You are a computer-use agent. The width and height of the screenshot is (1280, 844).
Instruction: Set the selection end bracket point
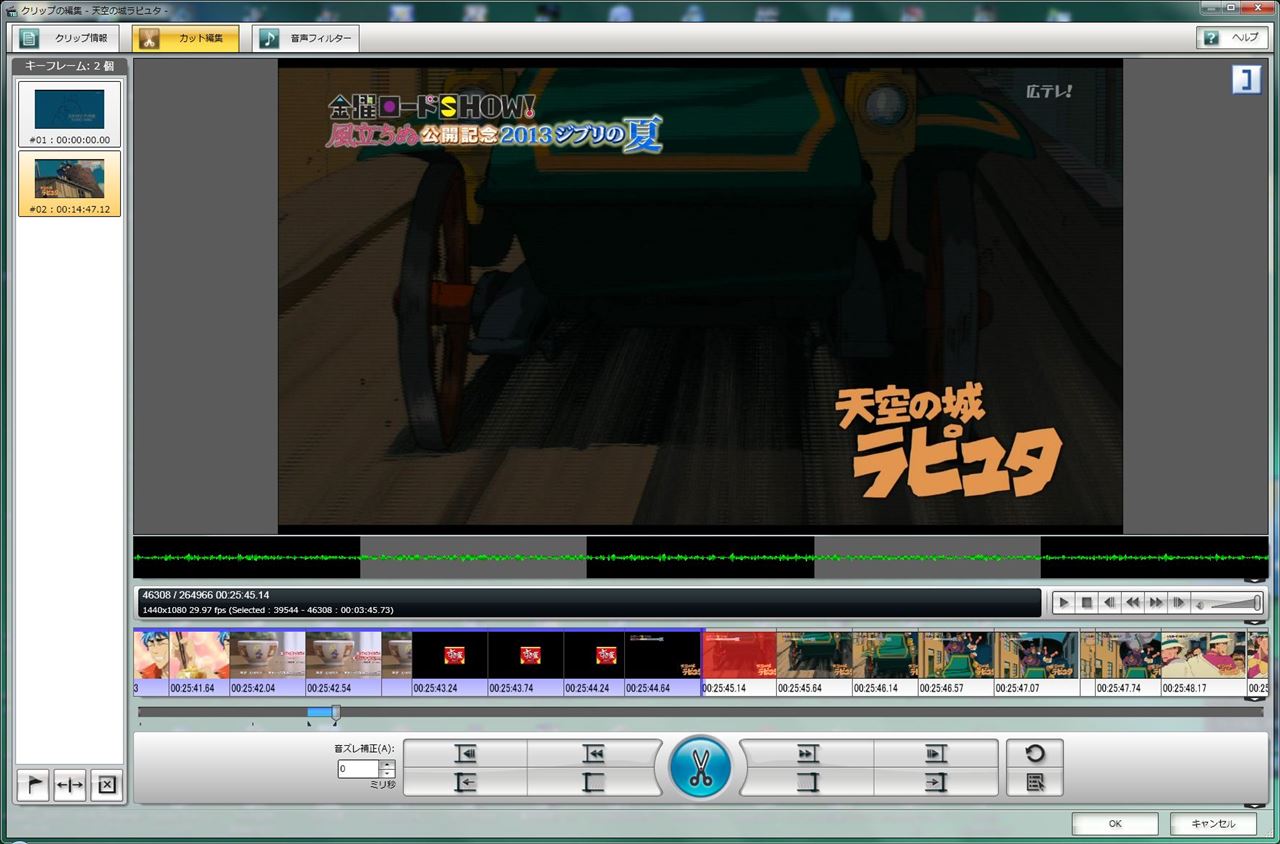807,783
